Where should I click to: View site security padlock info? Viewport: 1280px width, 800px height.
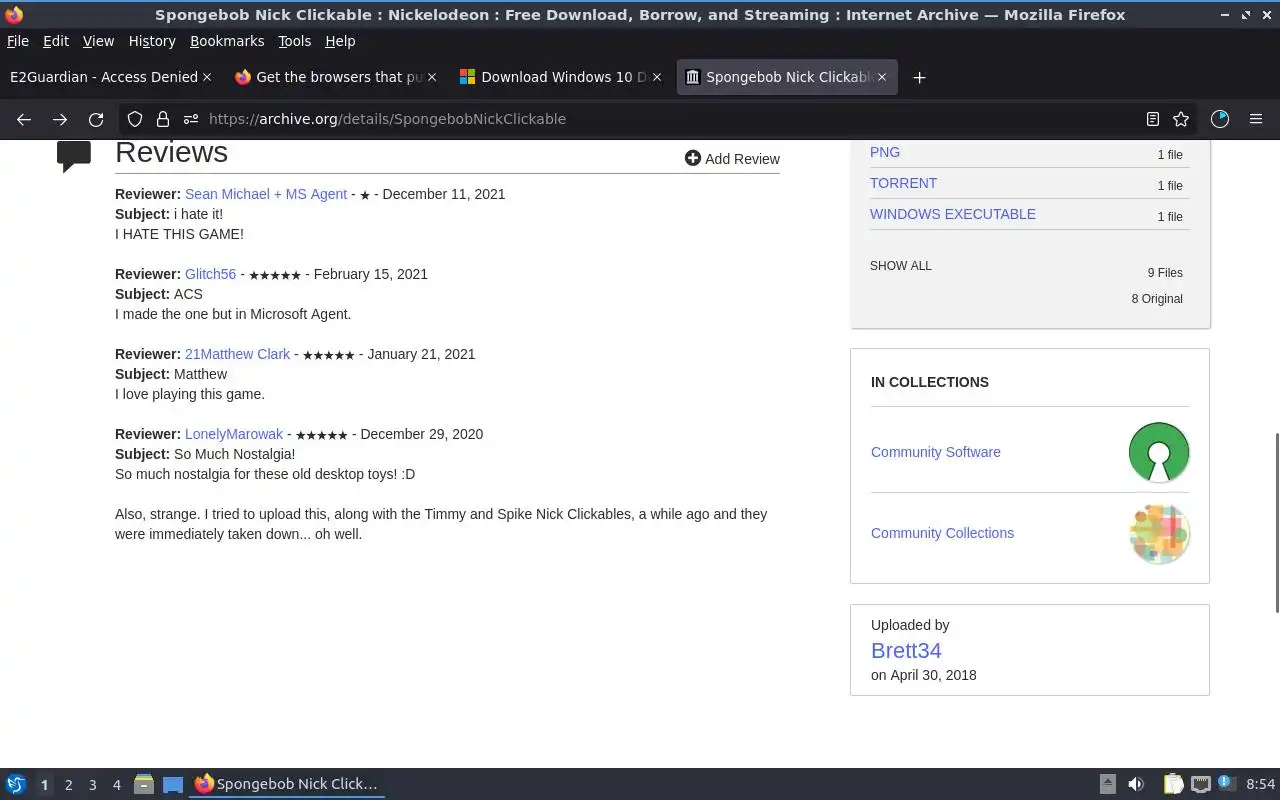pyautogui.click(x=162, y=119)
